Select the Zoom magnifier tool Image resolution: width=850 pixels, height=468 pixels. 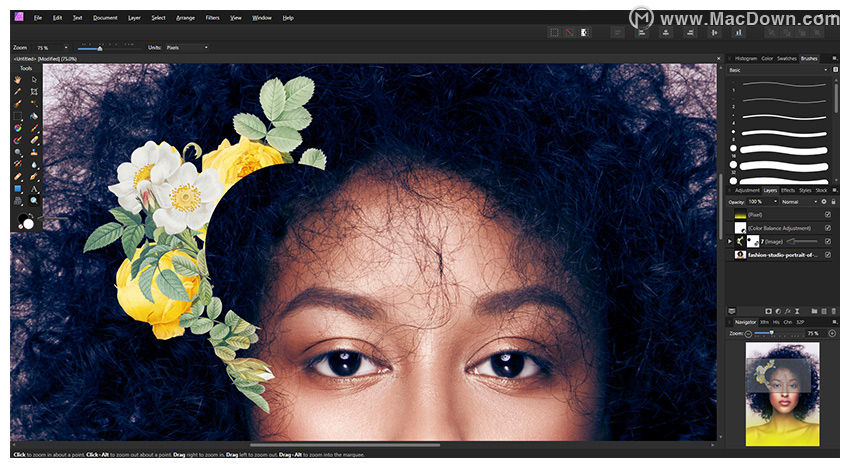pyautogui.click(x=34, y=201)
